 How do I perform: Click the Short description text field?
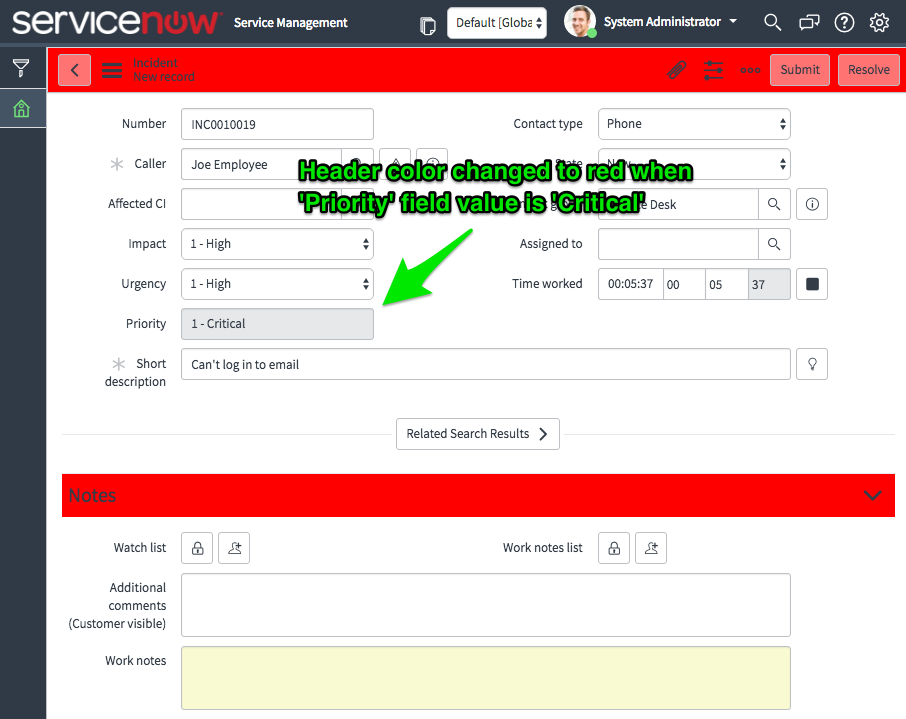[485, 364]
